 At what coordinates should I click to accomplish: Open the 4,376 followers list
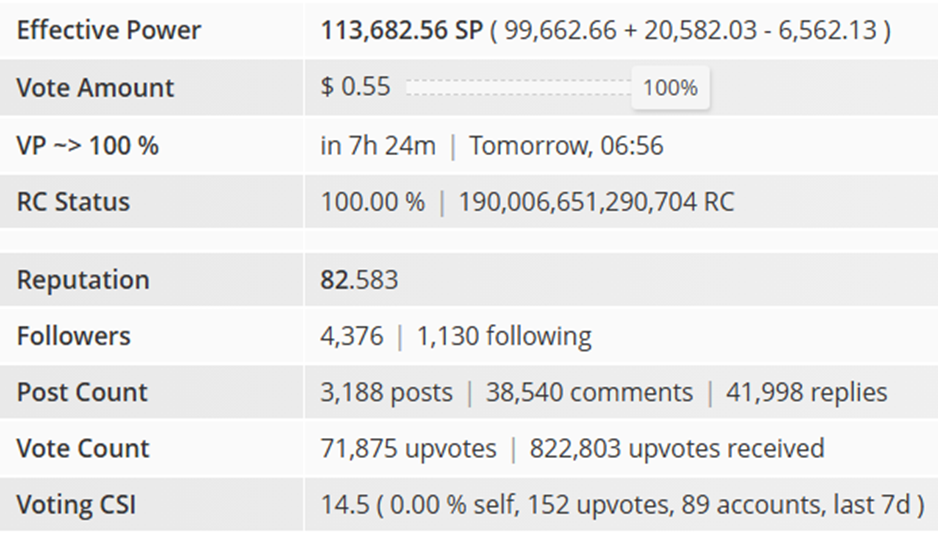pyautogui.click(x=351, y=336)
